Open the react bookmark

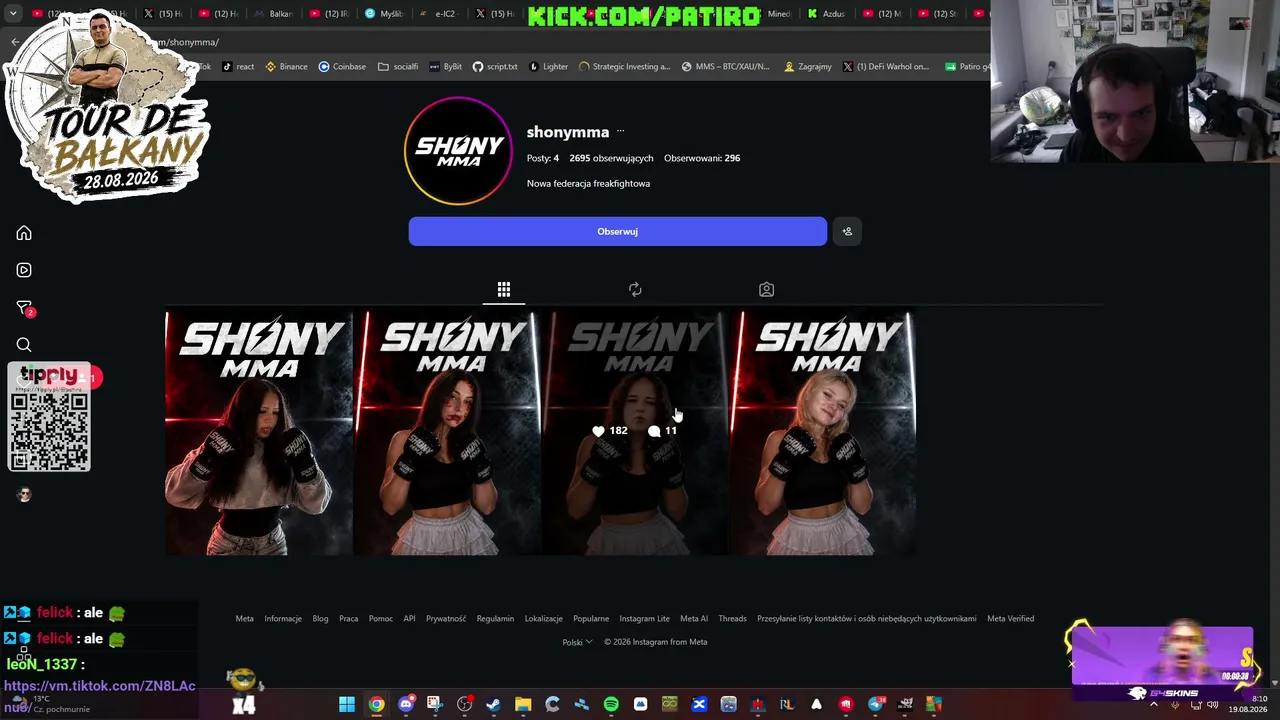tap(238, 67)
